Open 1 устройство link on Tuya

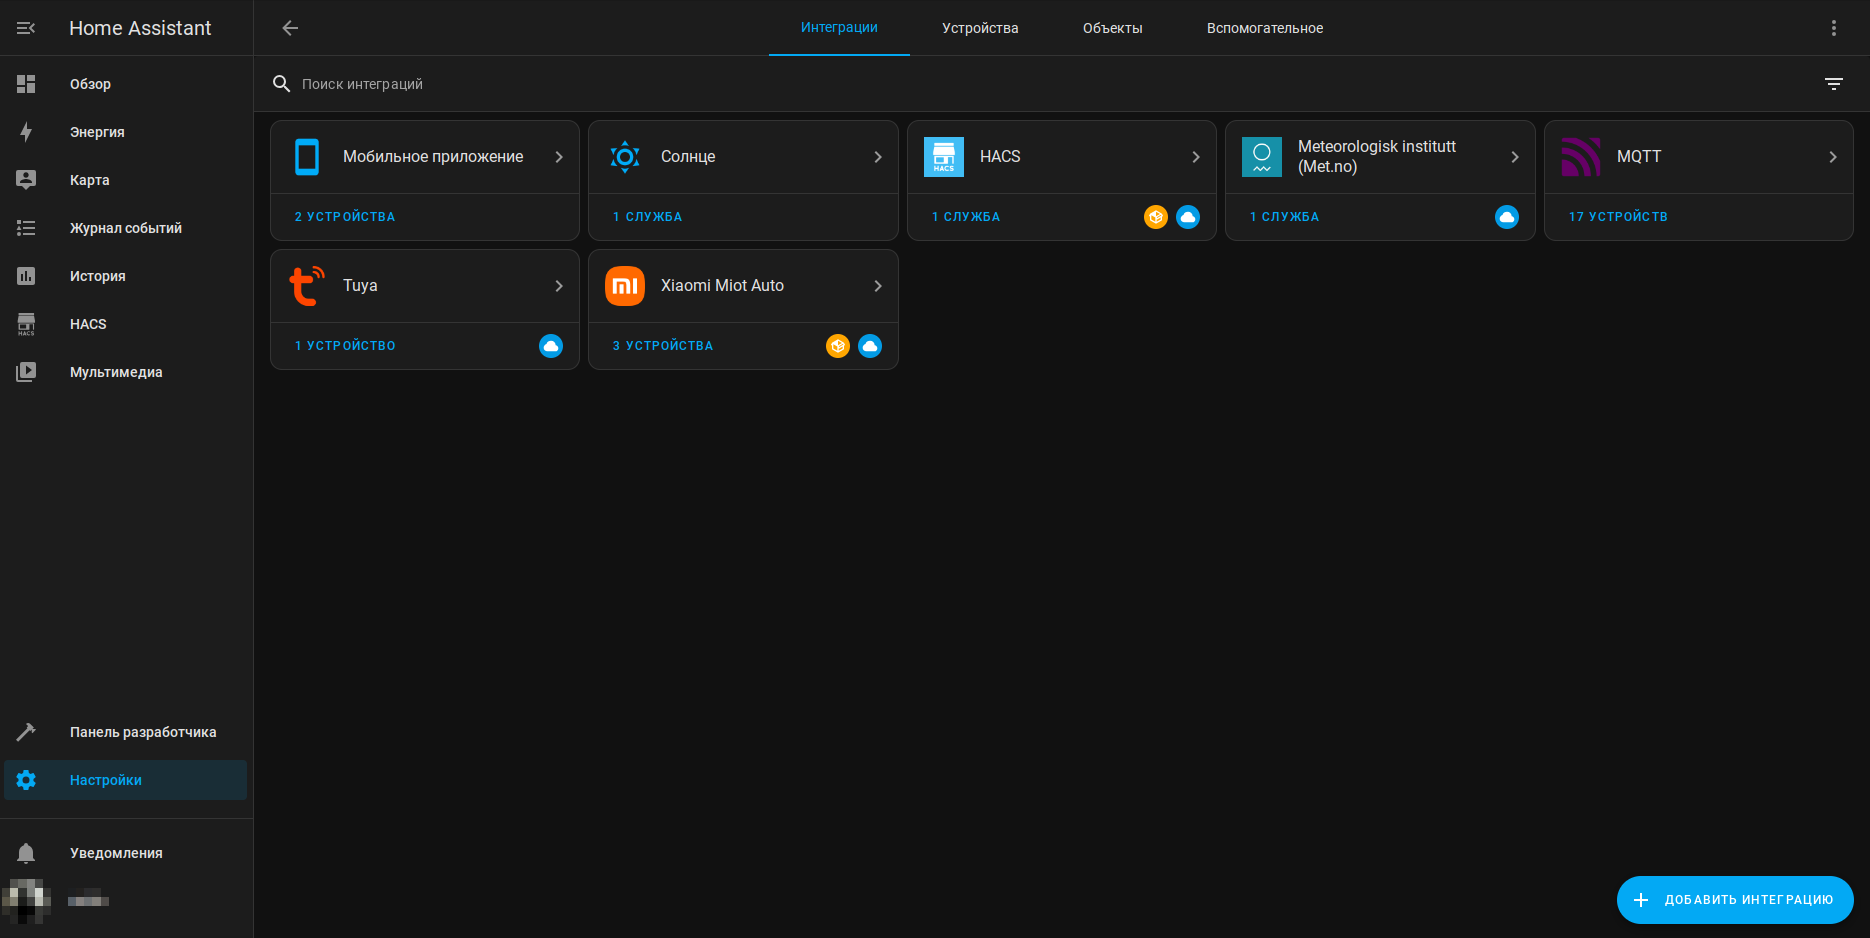pyautogui.click(x=345, y=346)
